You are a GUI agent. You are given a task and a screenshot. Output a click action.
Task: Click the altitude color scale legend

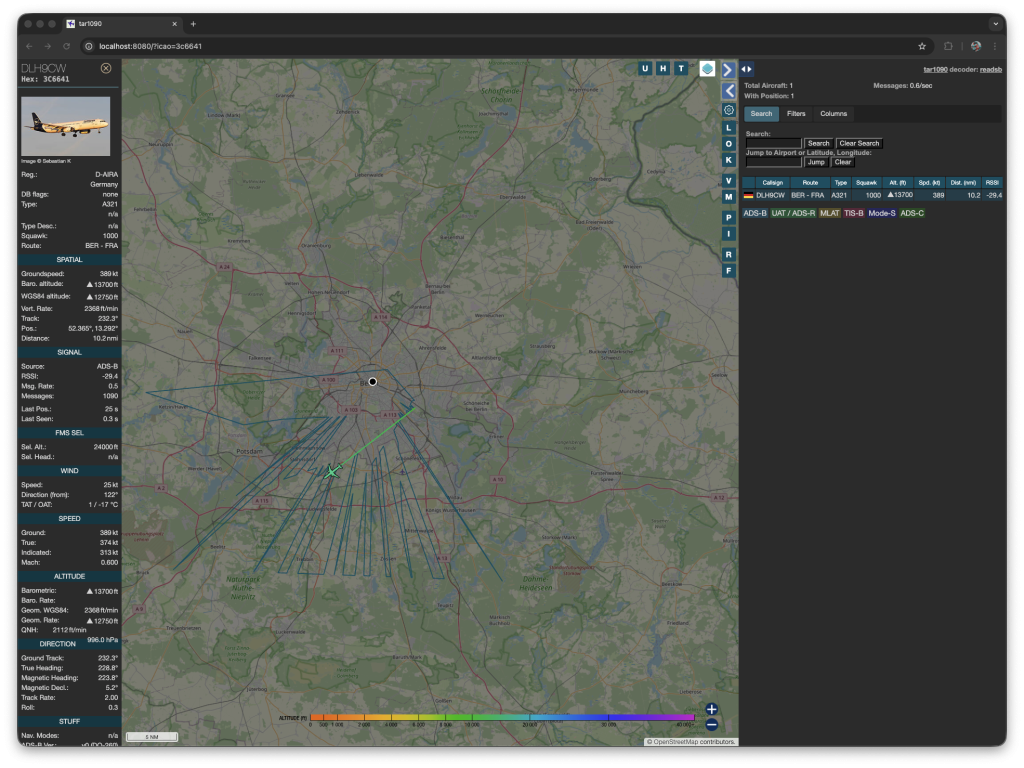(x=500, y=716)
